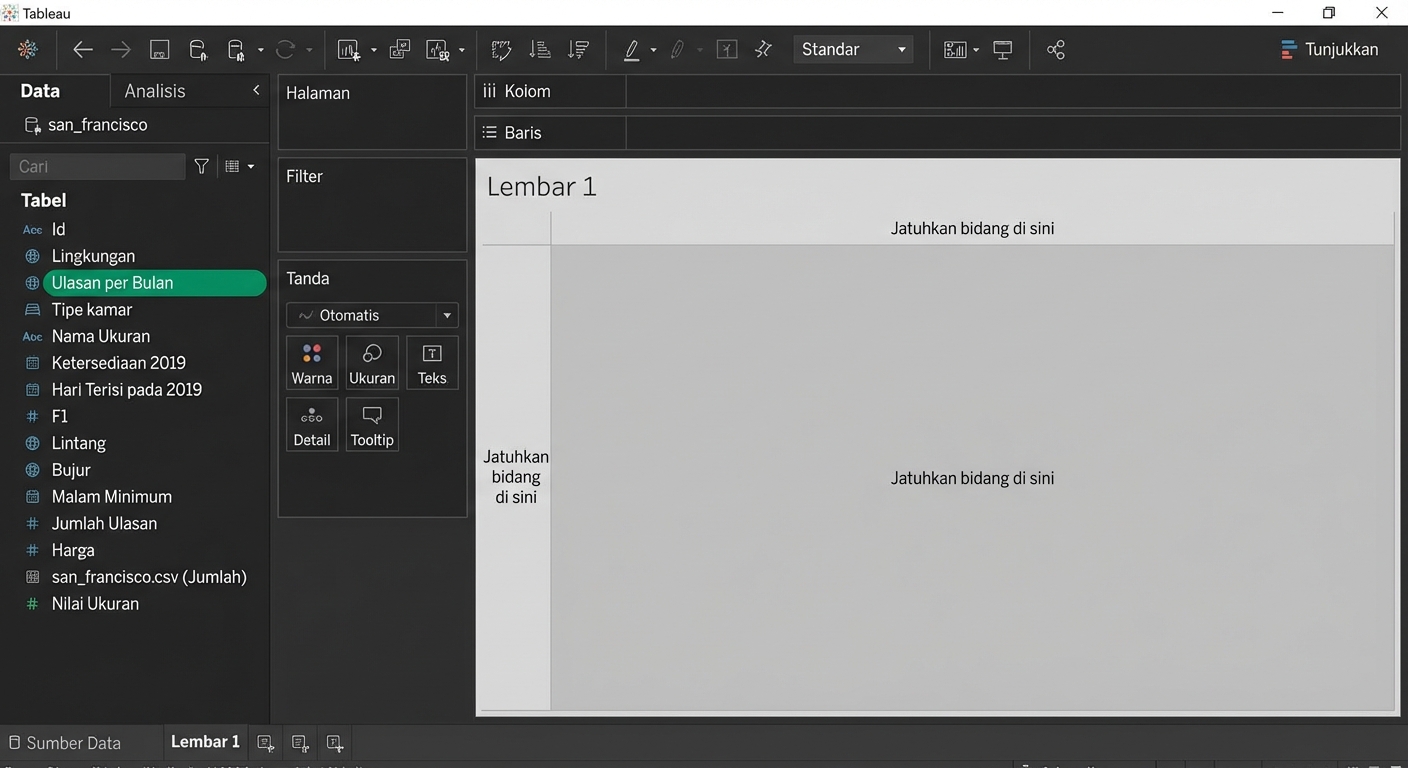Collapse the Data side pane

tap(256, 91)
